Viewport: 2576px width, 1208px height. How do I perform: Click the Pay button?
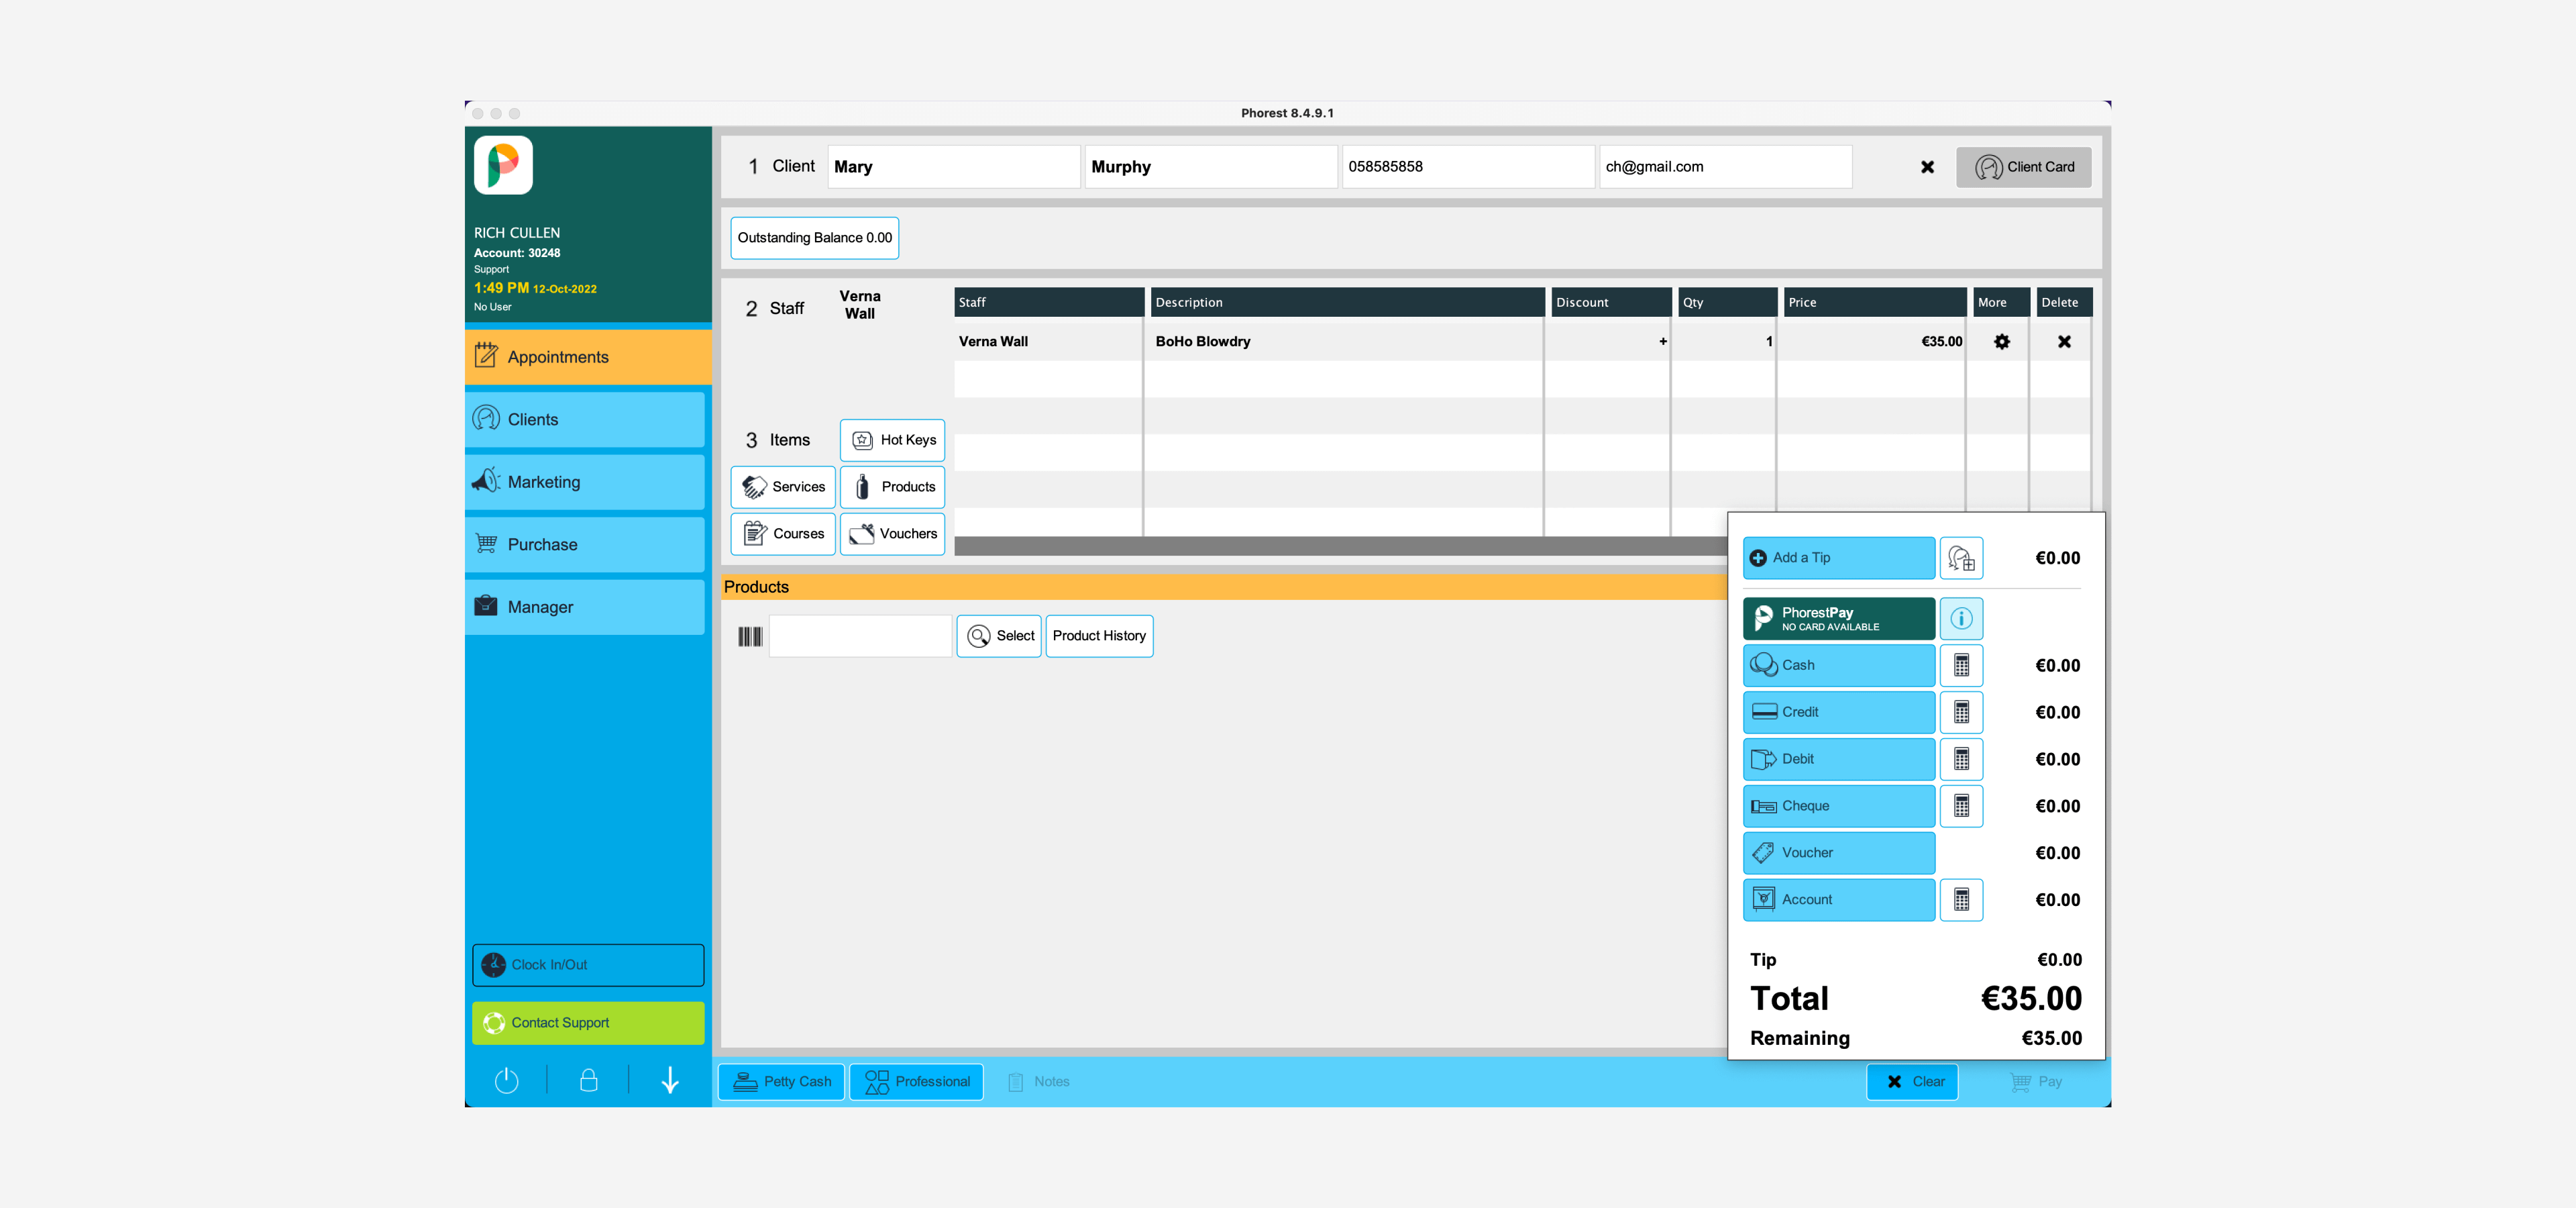click(x=2036, y=1082)
